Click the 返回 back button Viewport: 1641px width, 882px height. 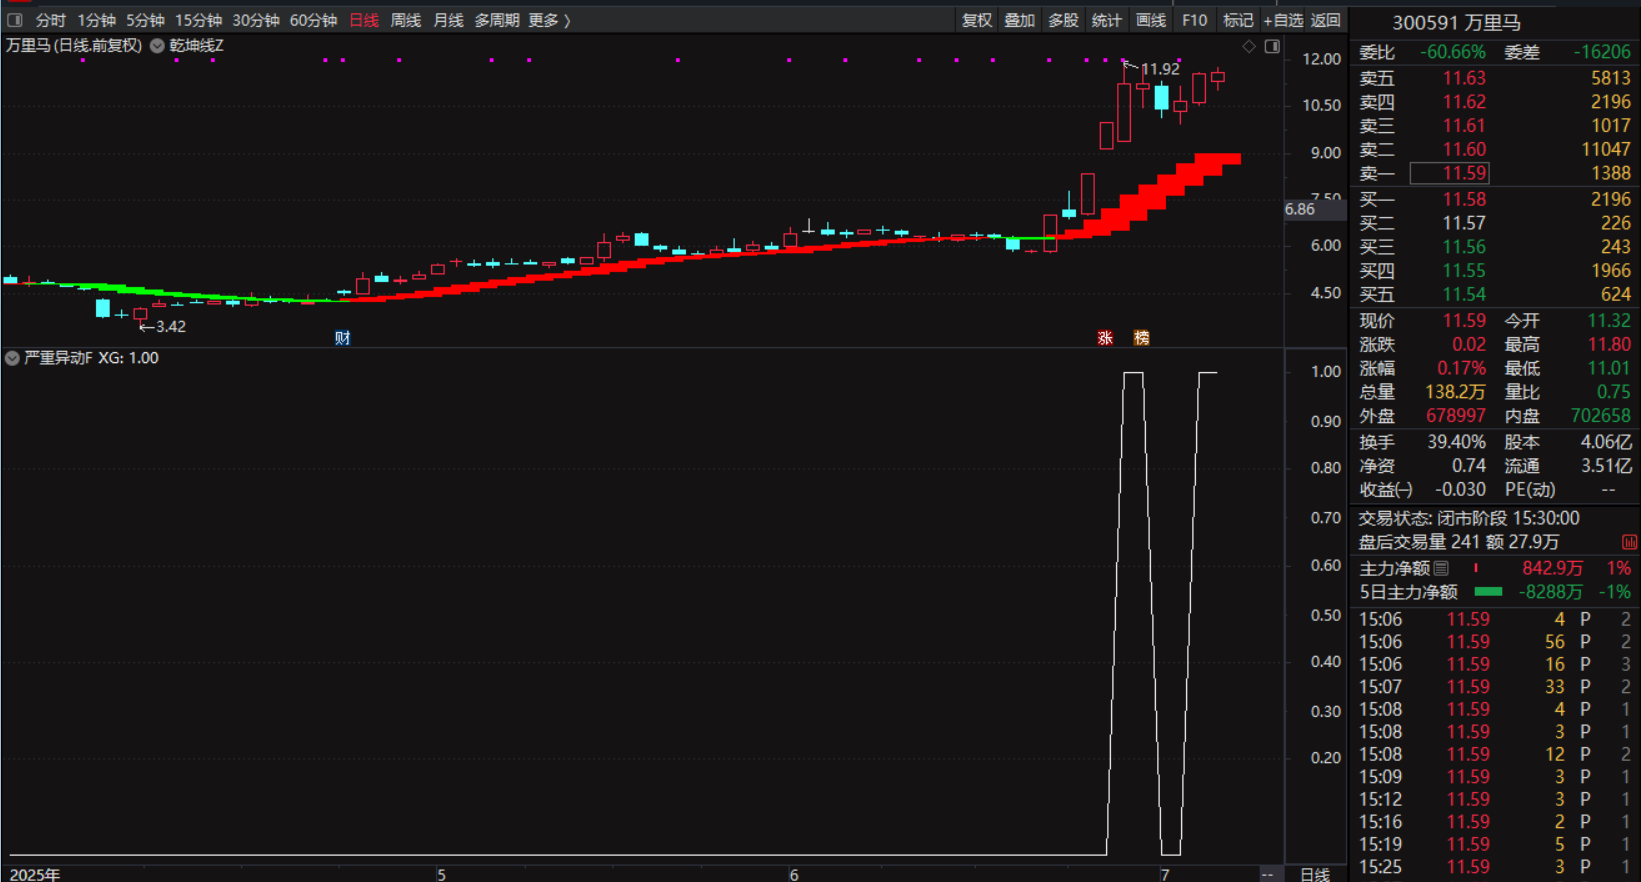click(1326, 20)
